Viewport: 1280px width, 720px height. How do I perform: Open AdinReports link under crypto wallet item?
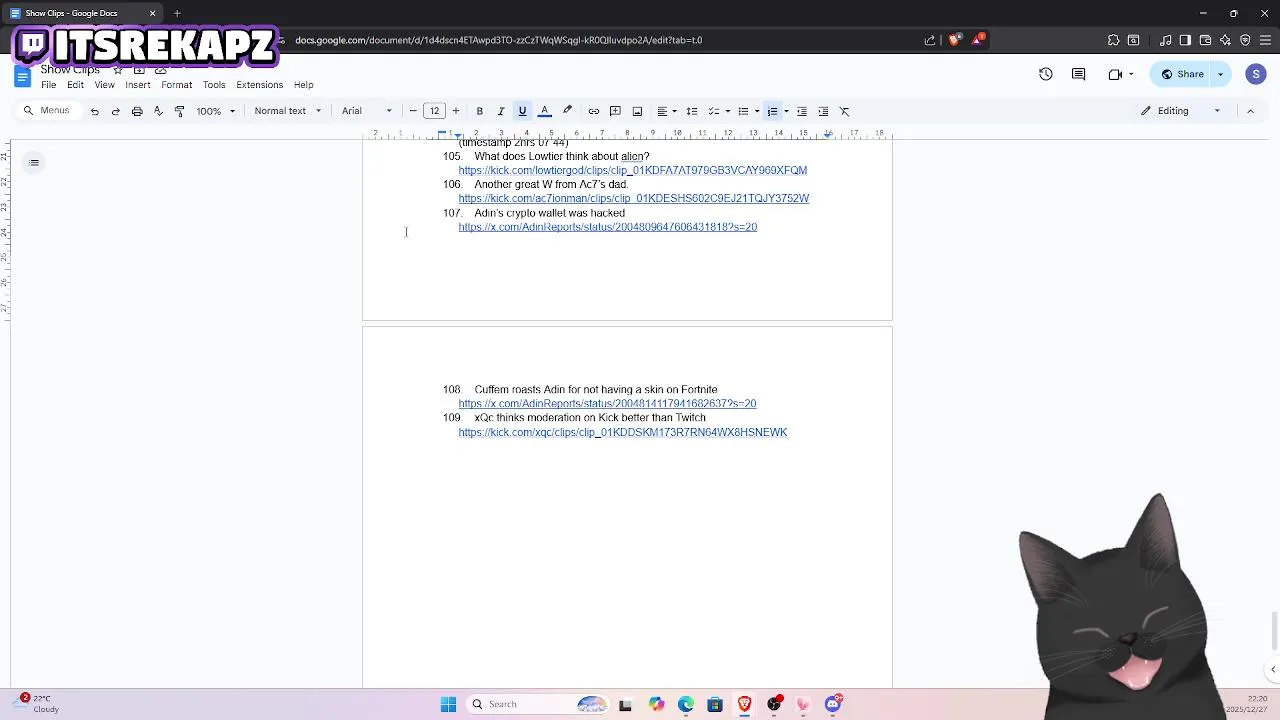click(x=608, y=227)
